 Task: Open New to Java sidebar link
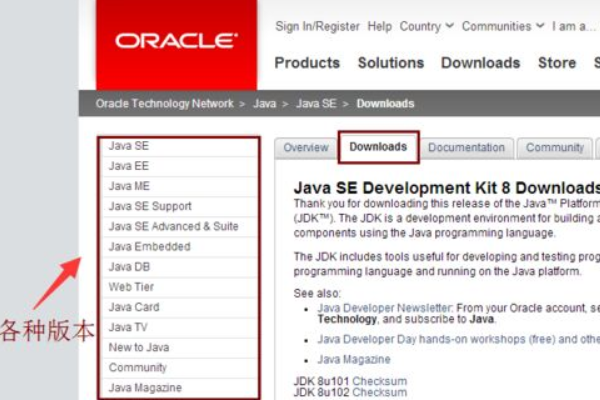click(x=138, y=347)
